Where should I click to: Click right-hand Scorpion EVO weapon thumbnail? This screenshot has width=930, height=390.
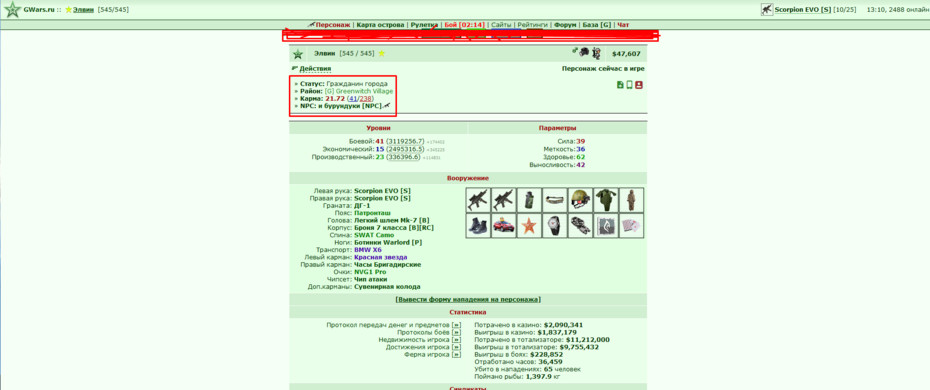tap(504, 200)
